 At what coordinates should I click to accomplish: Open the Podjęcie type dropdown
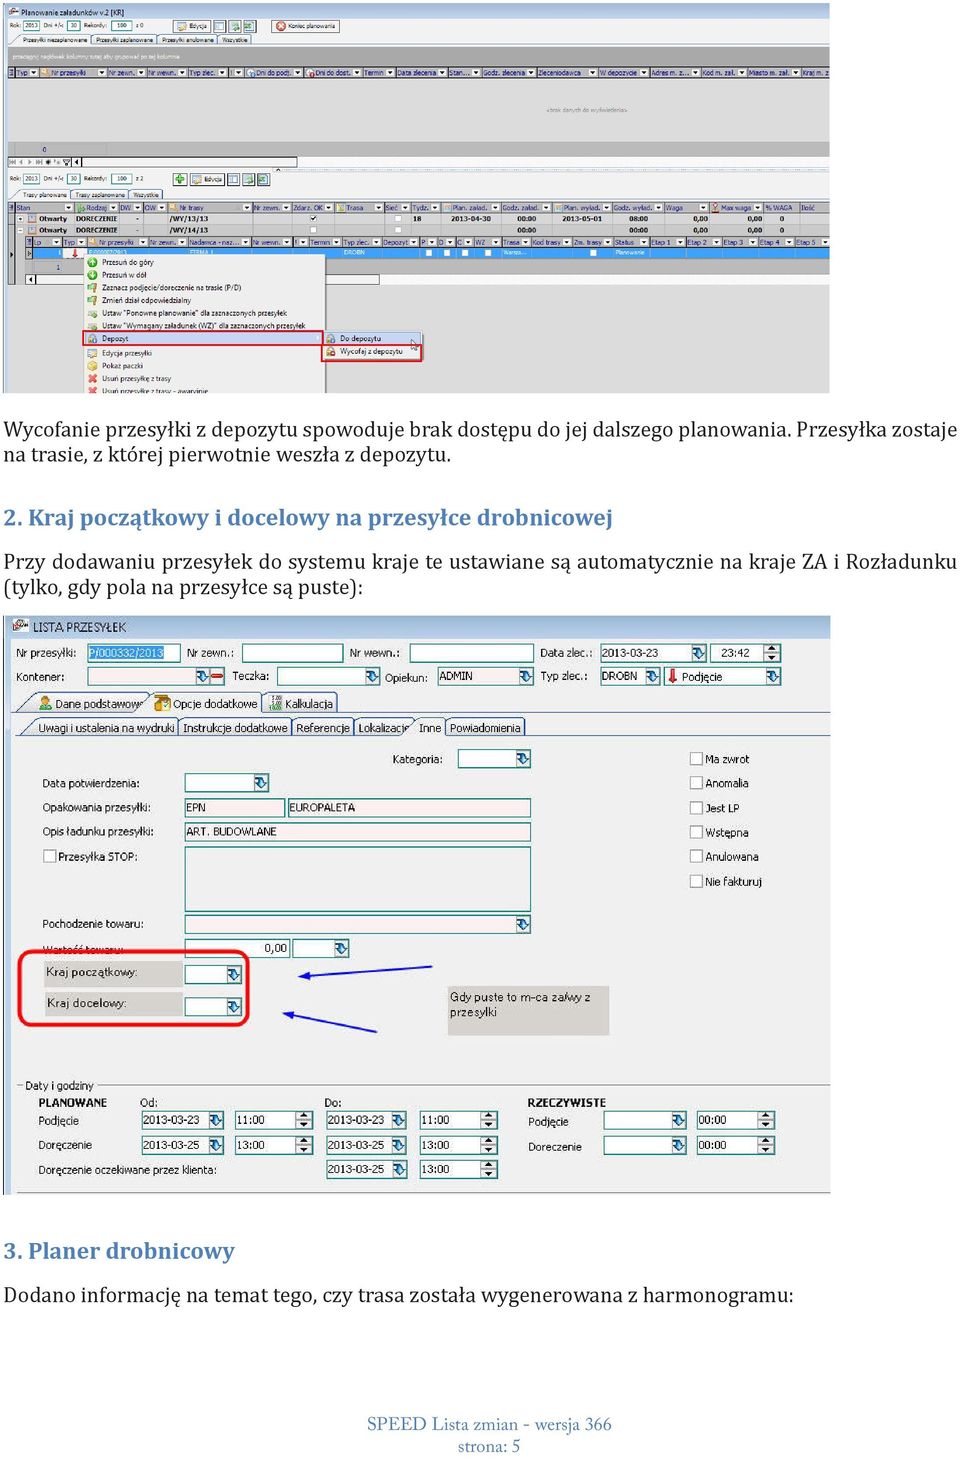[x=773, y=677]
